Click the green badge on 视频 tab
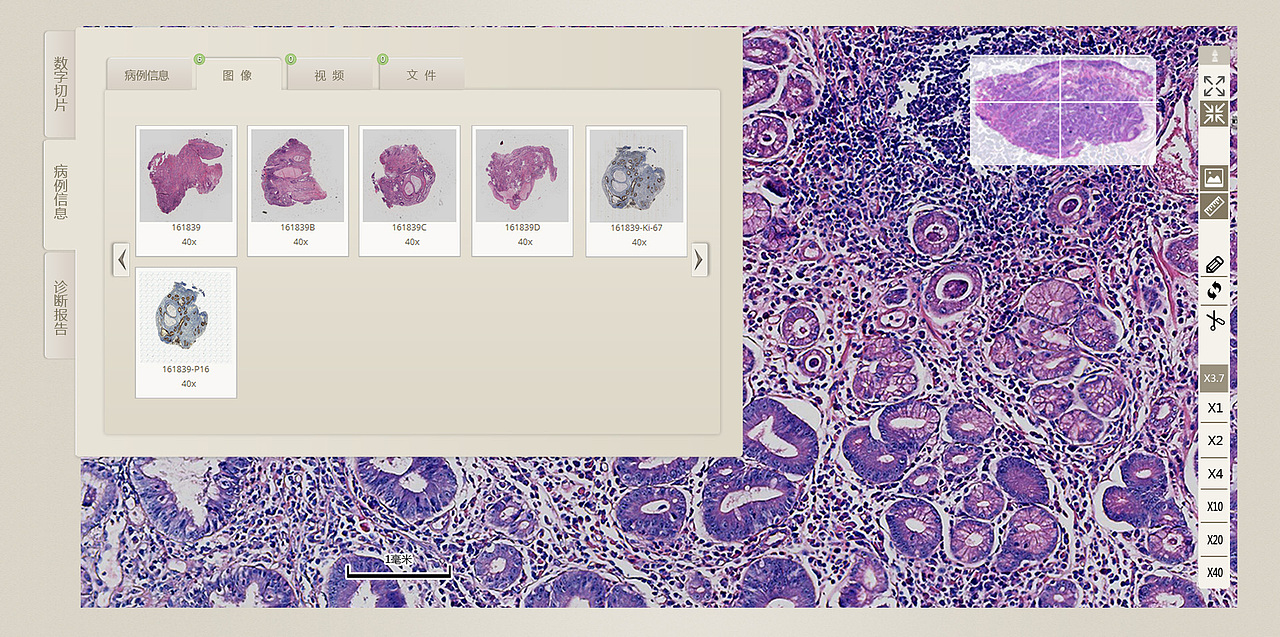The height and width of the screenshot is (637, 1280). pyautogui.click(x=291, y=59)
